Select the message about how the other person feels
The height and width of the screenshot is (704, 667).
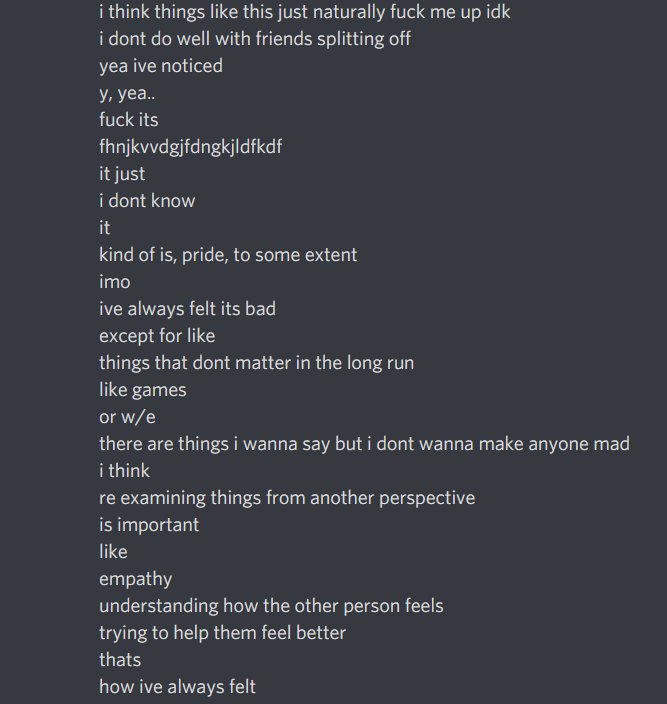271,606
